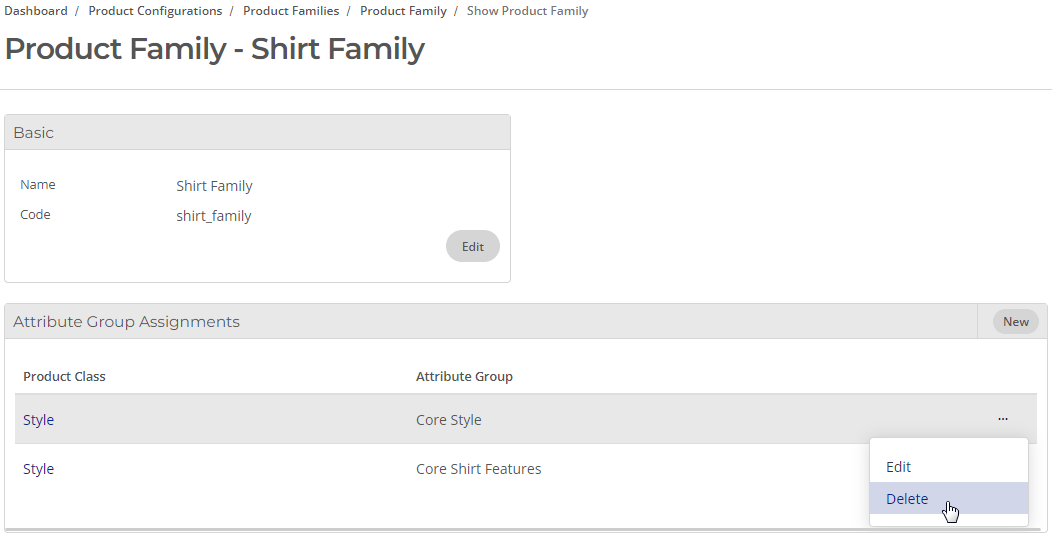Navigate to Product Families breadcrumb

(x=291, y=11)
